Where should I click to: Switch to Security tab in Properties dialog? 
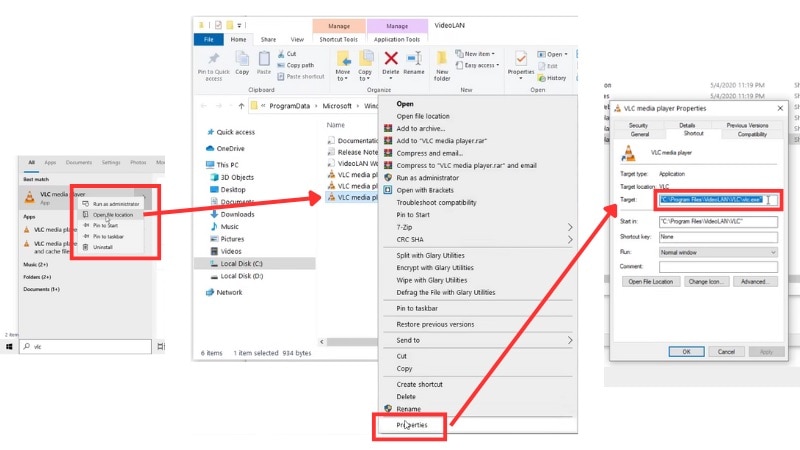tap(638, 125)
